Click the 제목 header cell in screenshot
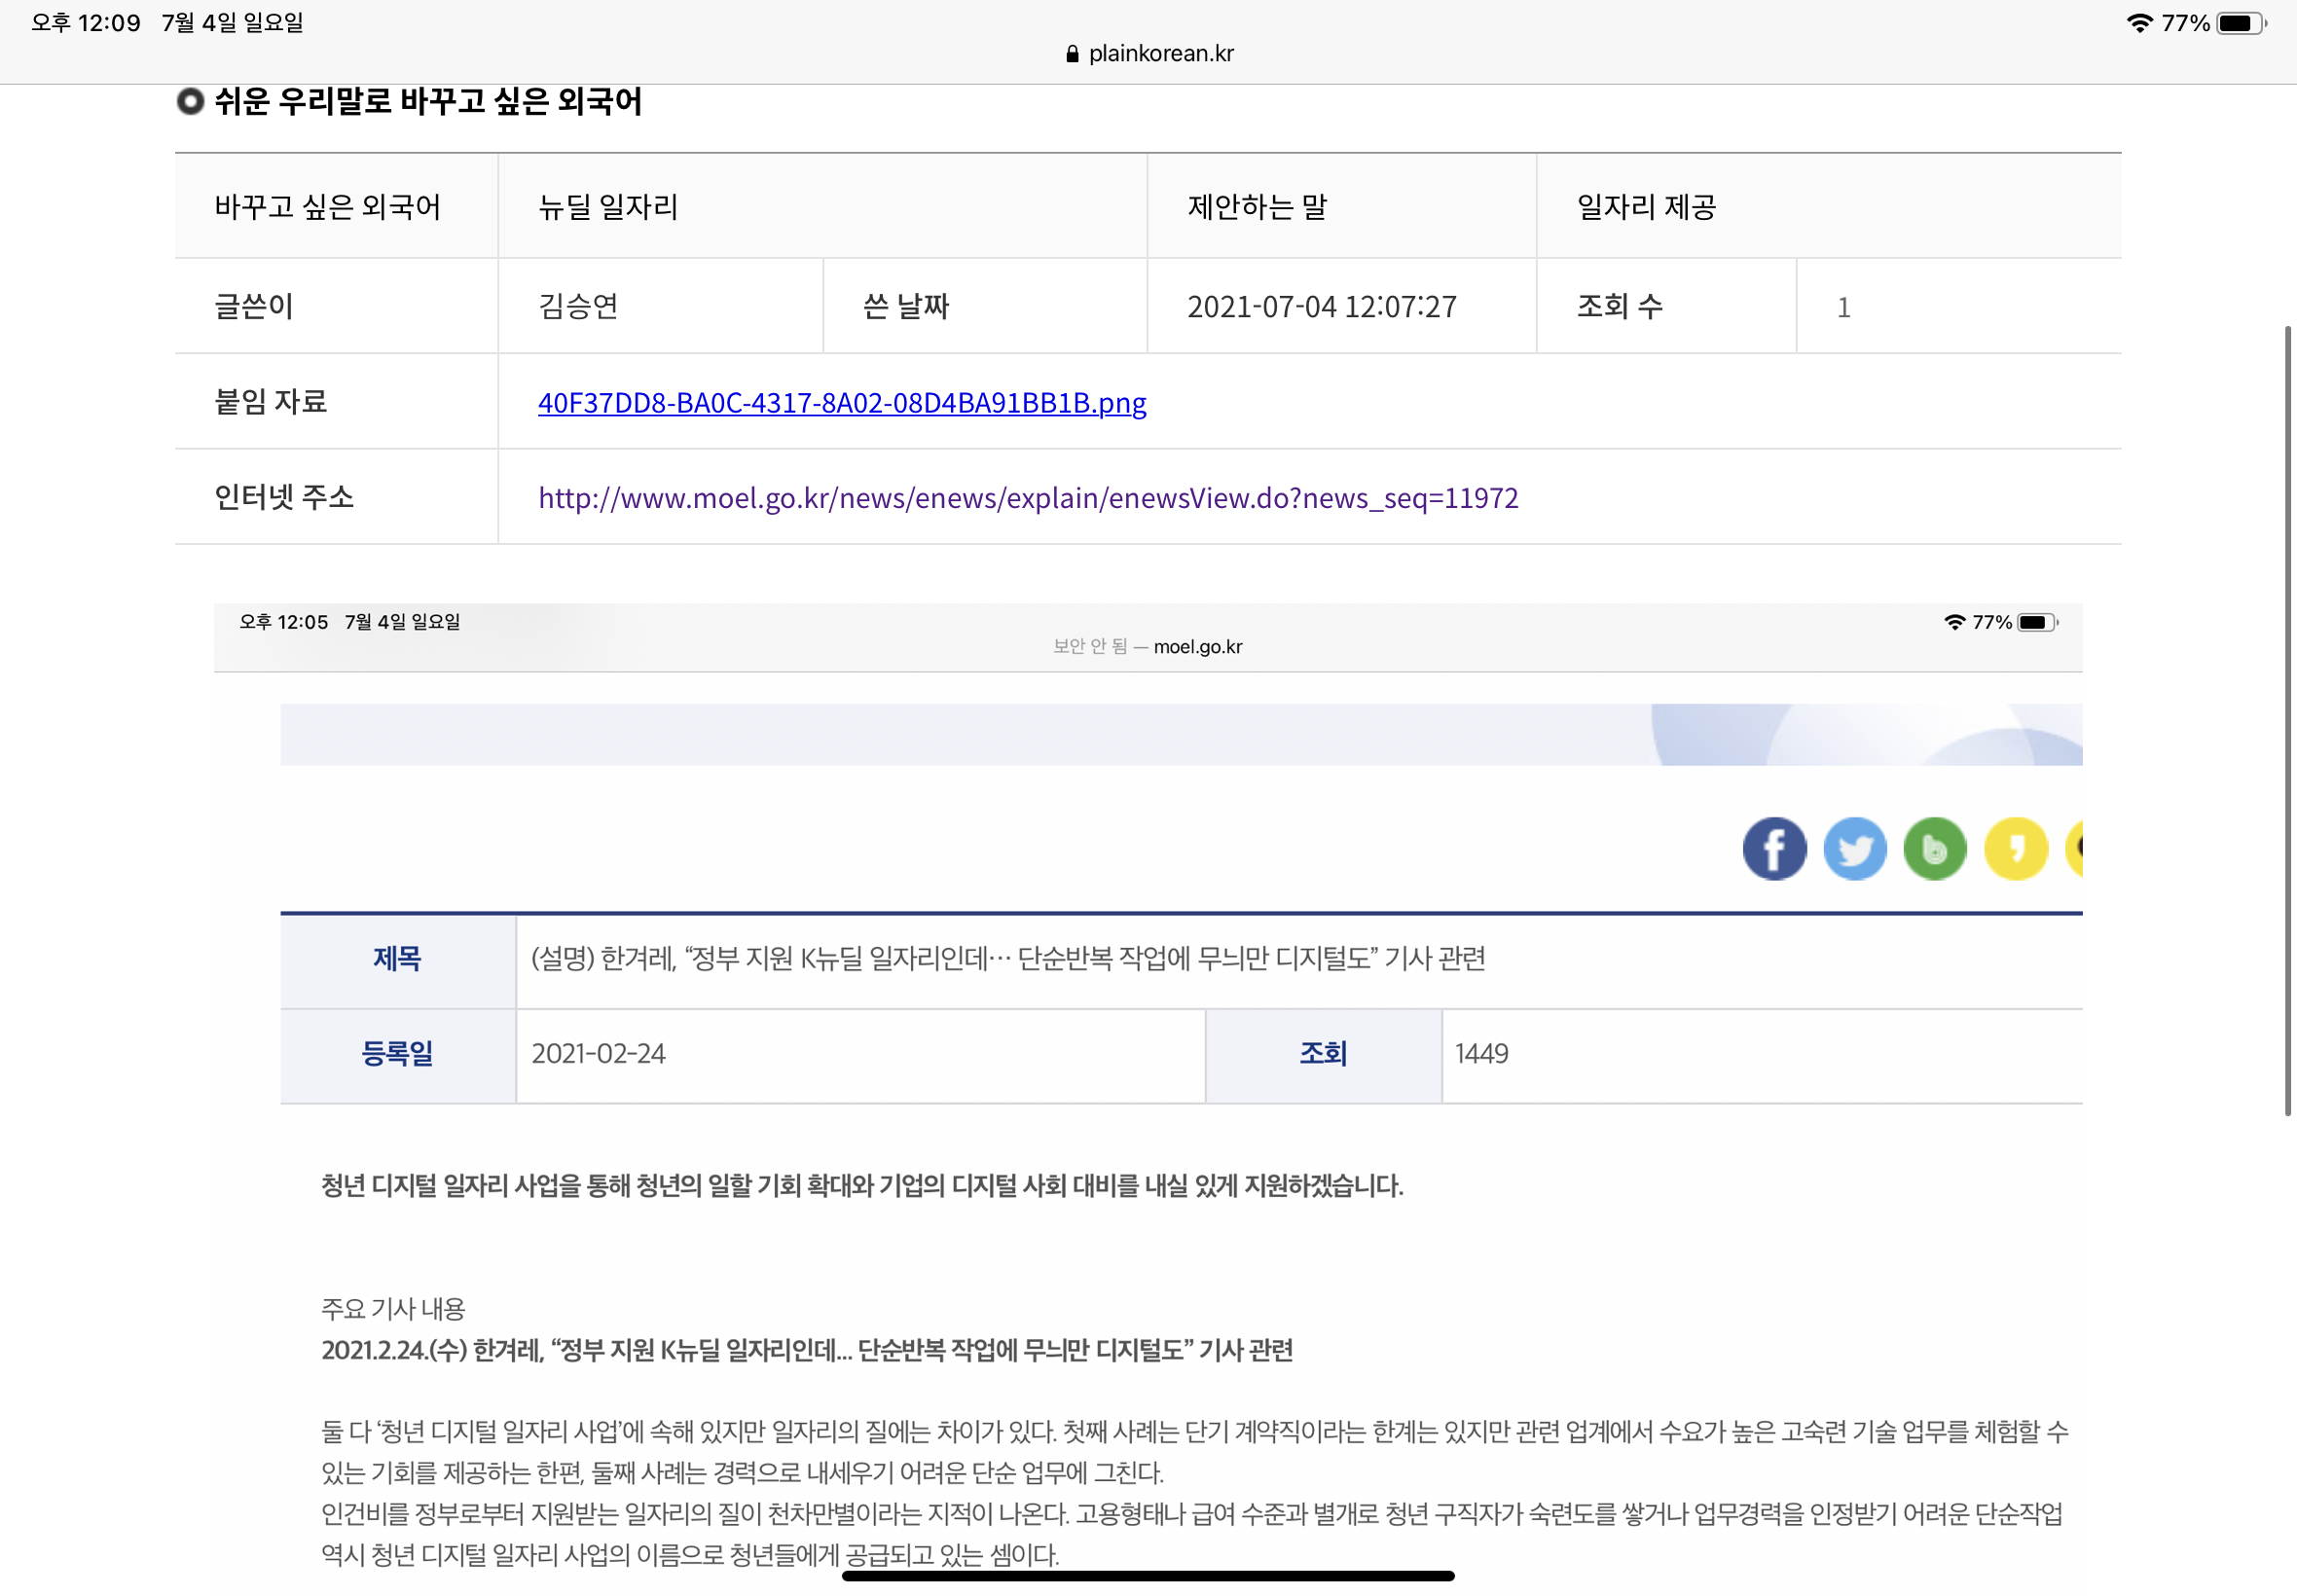 pyautogui.click(x=397, y=959)
